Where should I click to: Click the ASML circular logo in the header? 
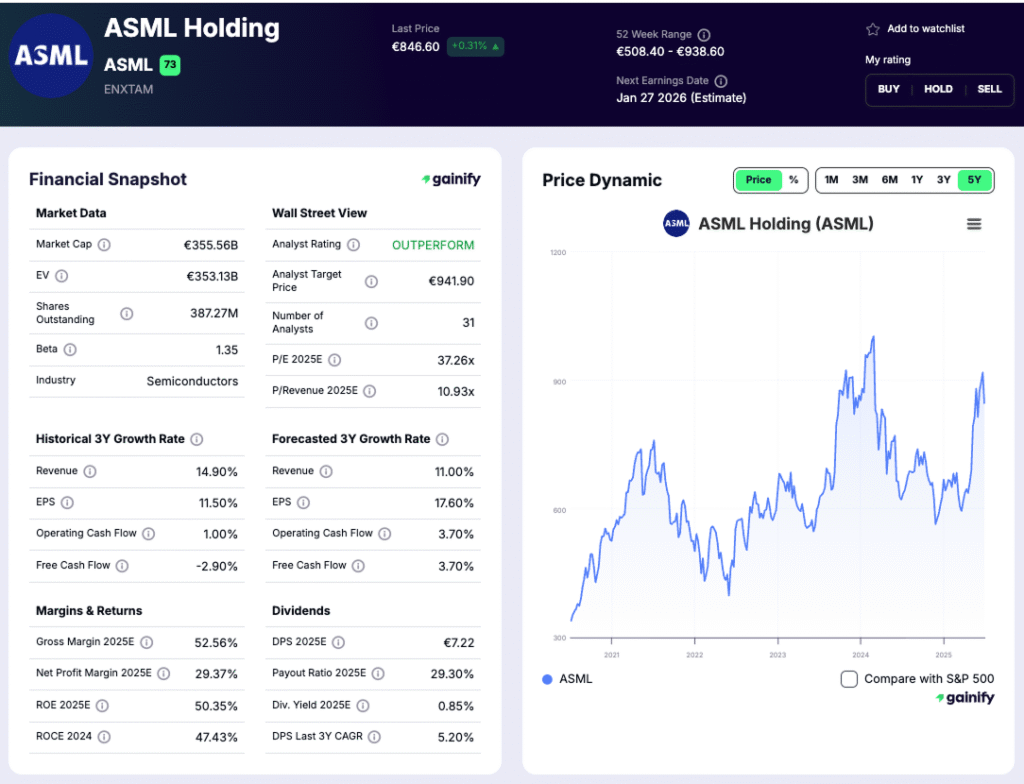click(51, 56)
